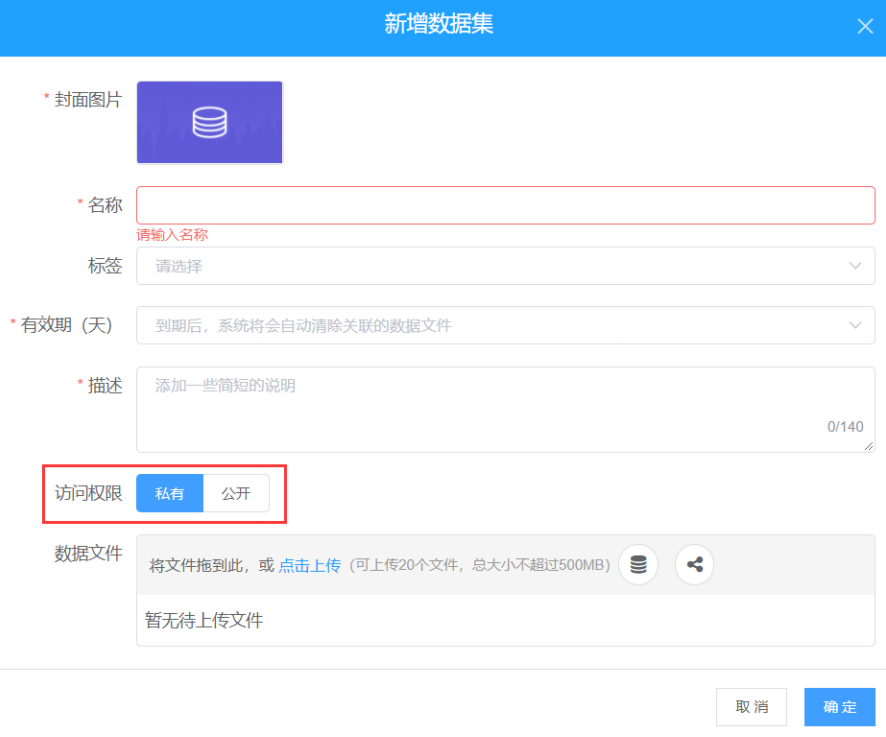The width and height of the screenshot is (886, 737).
Task: Click the white database glyph on the cover
Action: tap(210, 122)
